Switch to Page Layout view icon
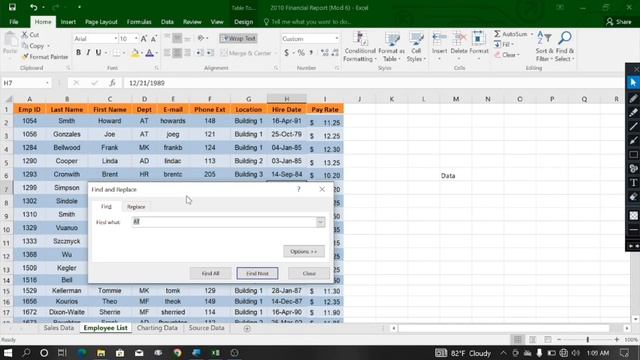 coord(533,340)
